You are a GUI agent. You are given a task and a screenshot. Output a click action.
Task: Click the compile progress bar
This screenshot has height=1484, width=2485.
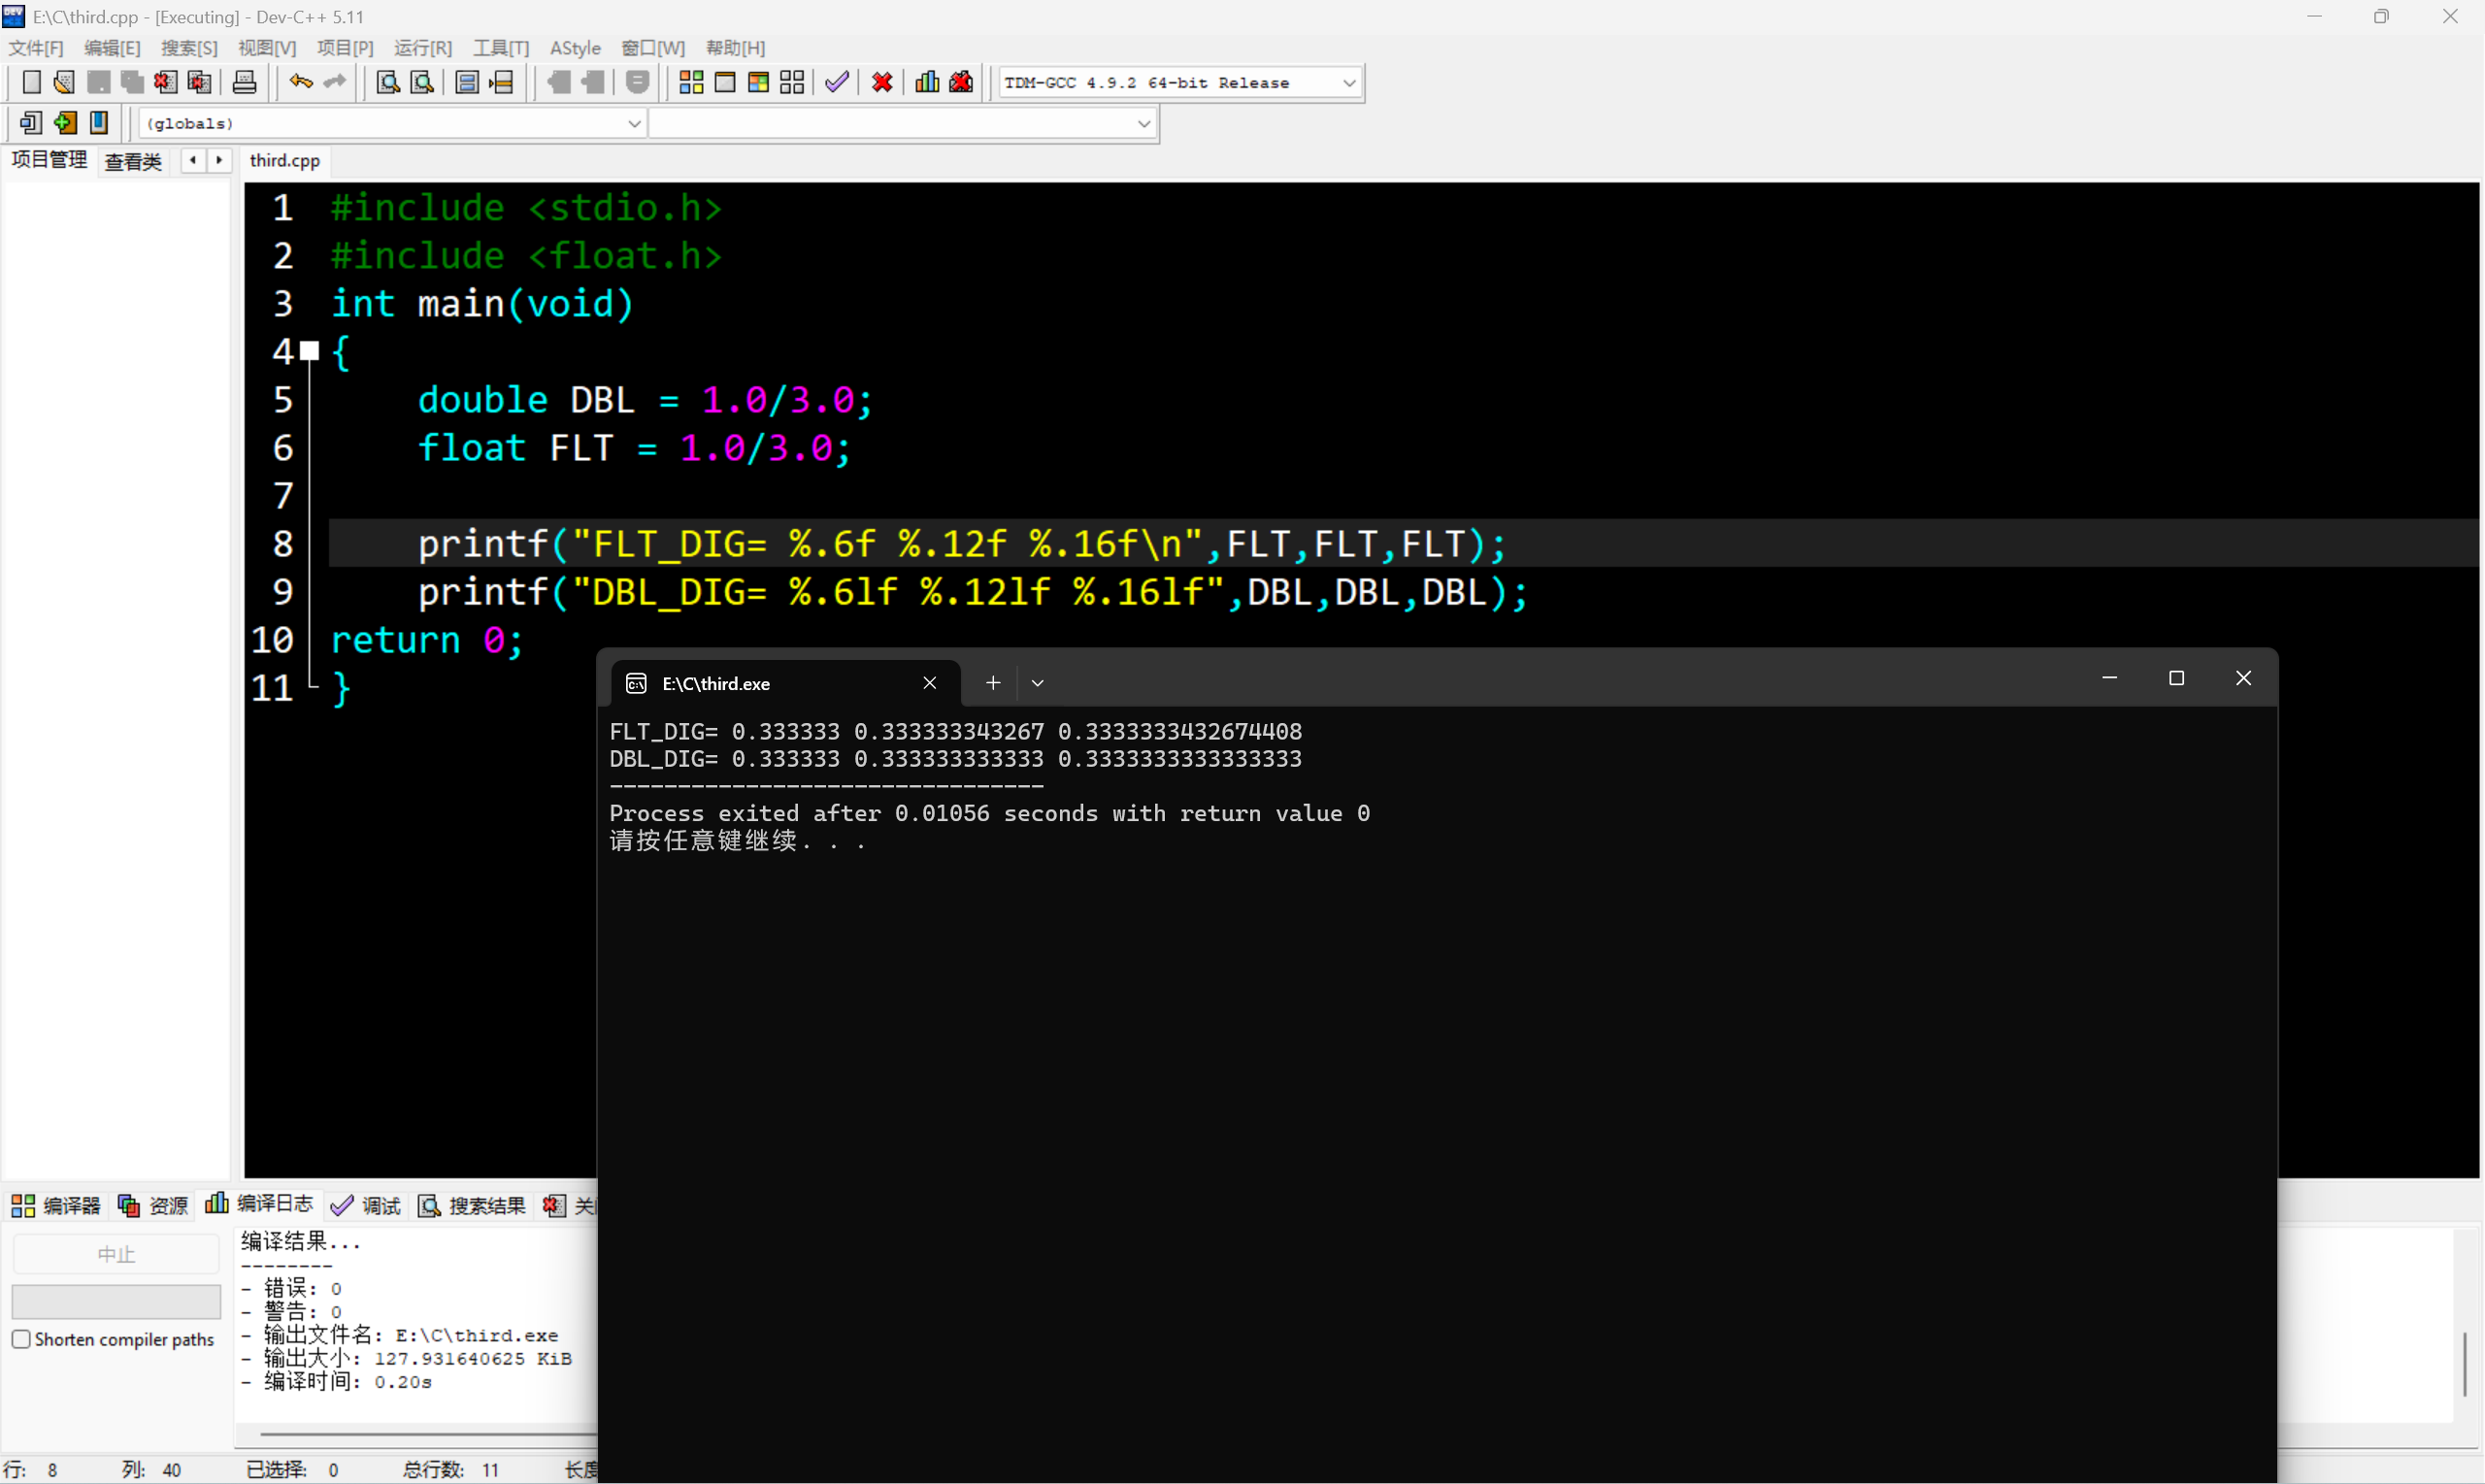pos(116,1302)
